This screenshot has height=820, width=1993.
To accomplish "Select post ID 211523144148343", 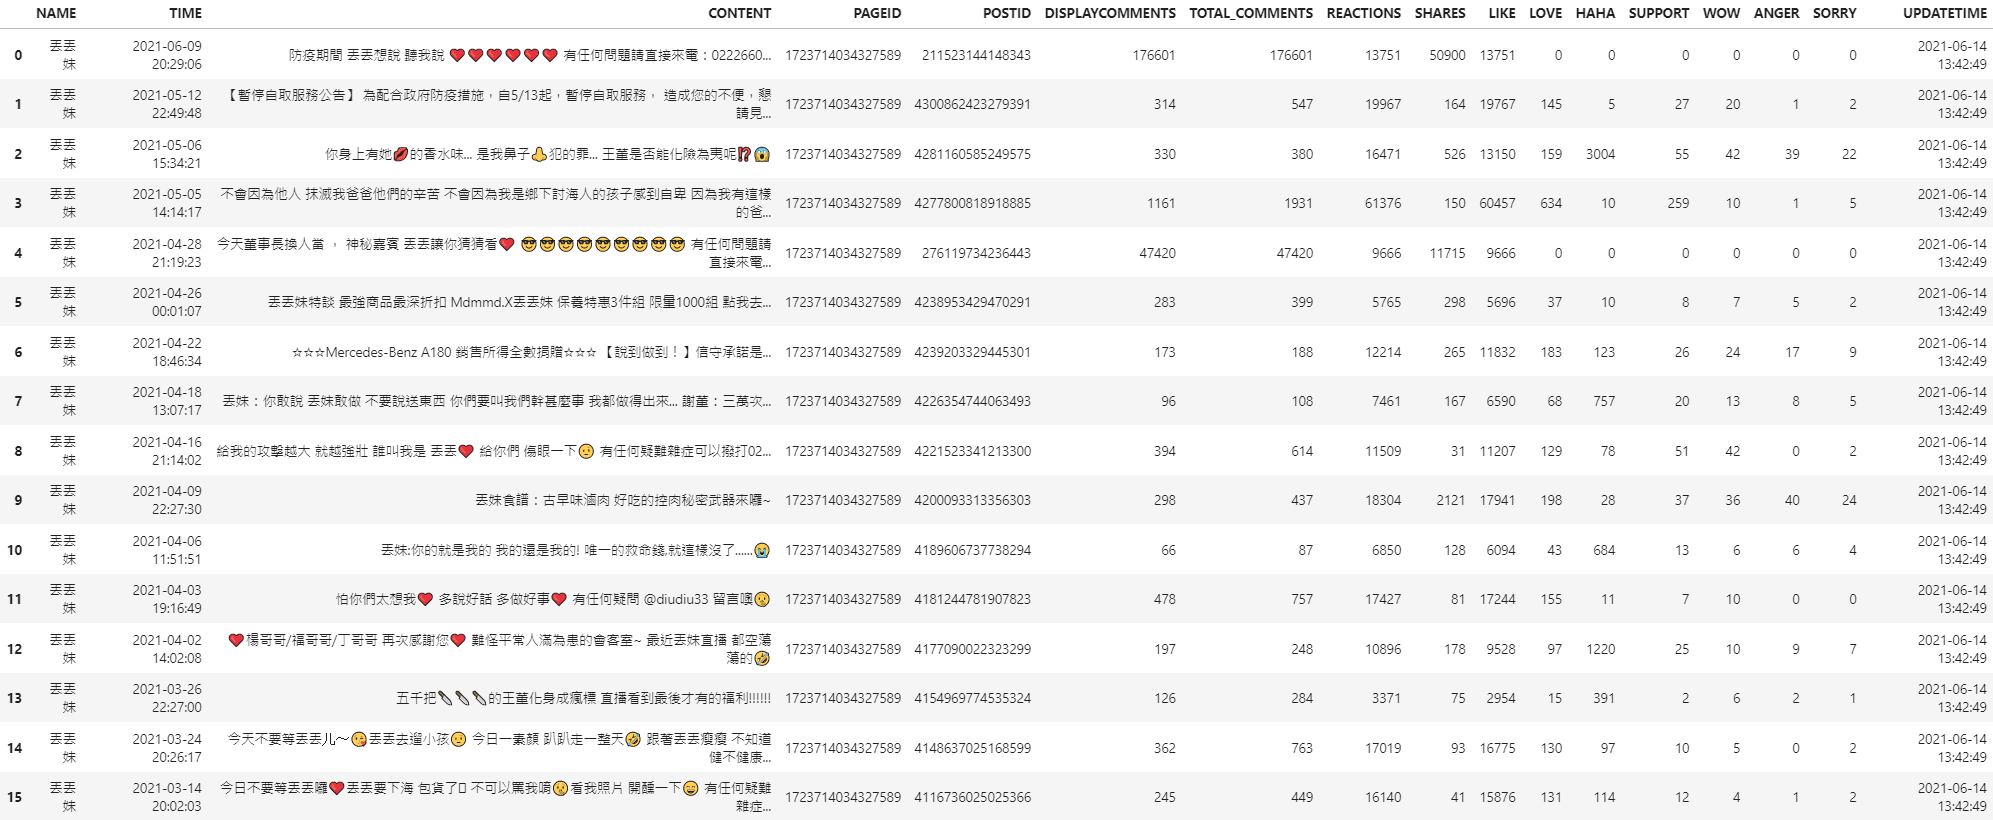I will point(976,55).
